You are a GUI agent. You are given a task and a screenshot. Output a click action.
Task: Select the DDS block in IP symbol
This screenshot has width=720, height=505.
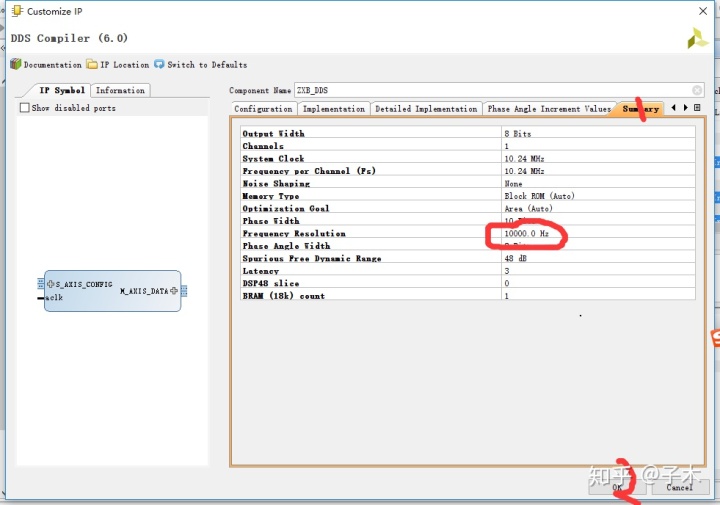(112, 291)
